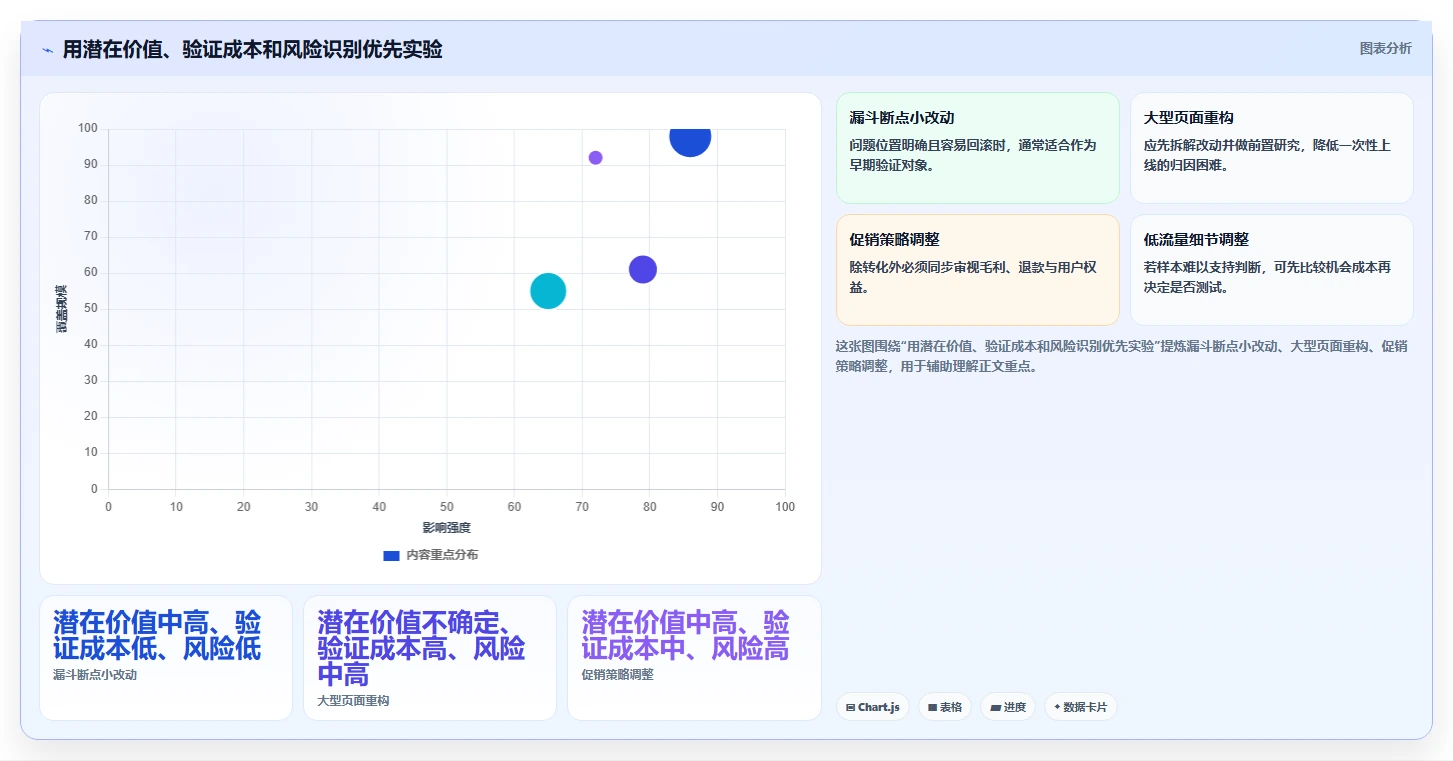Click the 大型页面重构 caption under the indigo stat
The image size is (1453, 761).
tap(353, 701)
